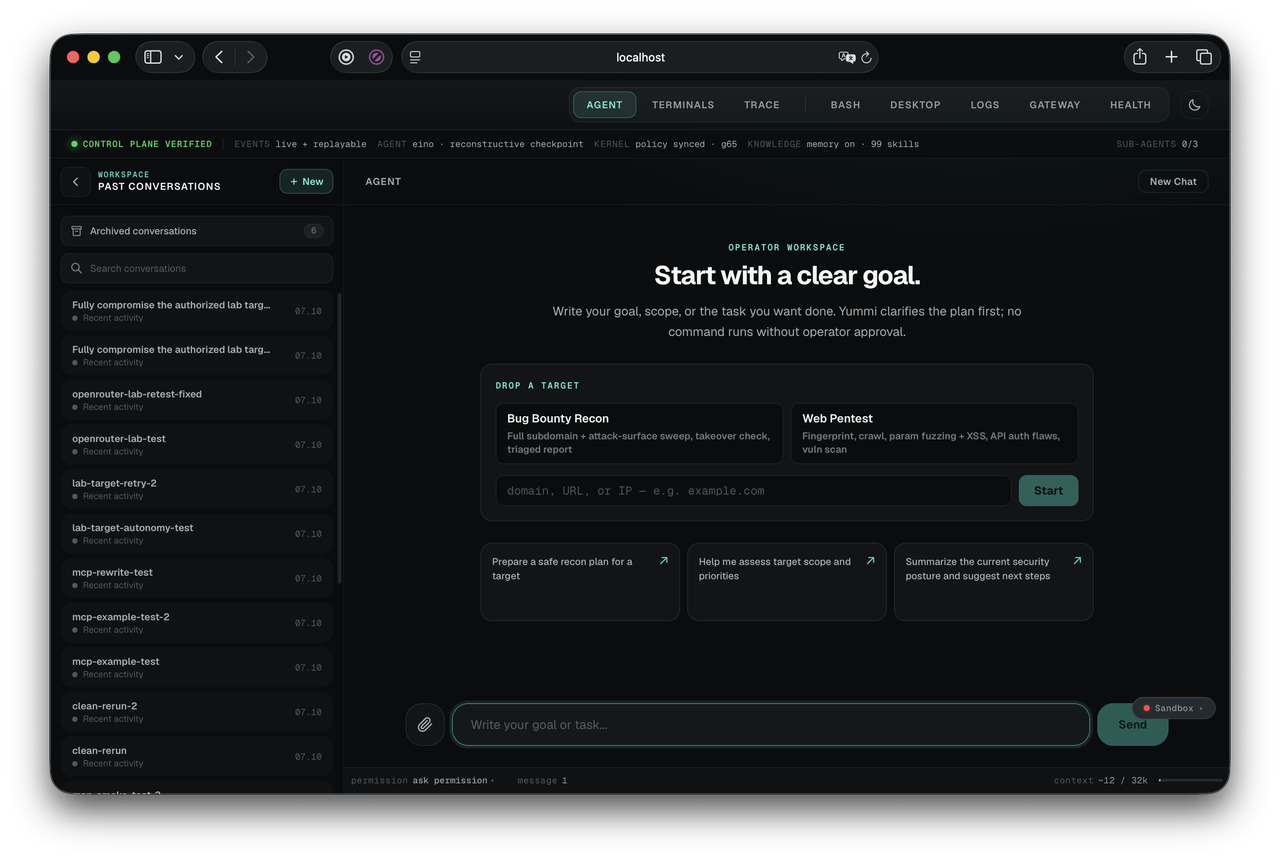Screen dimensions: 1280x860
Task: Reload the localhost page
Action: pos(867,57)
